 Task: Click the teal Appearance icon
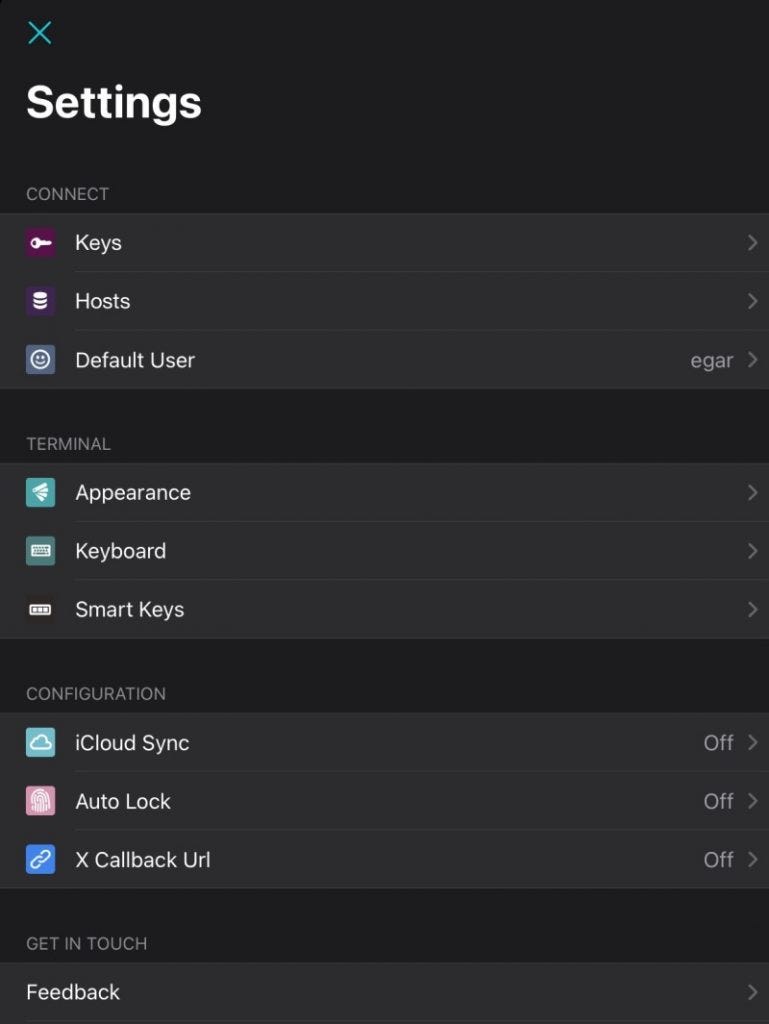(40, 492)
